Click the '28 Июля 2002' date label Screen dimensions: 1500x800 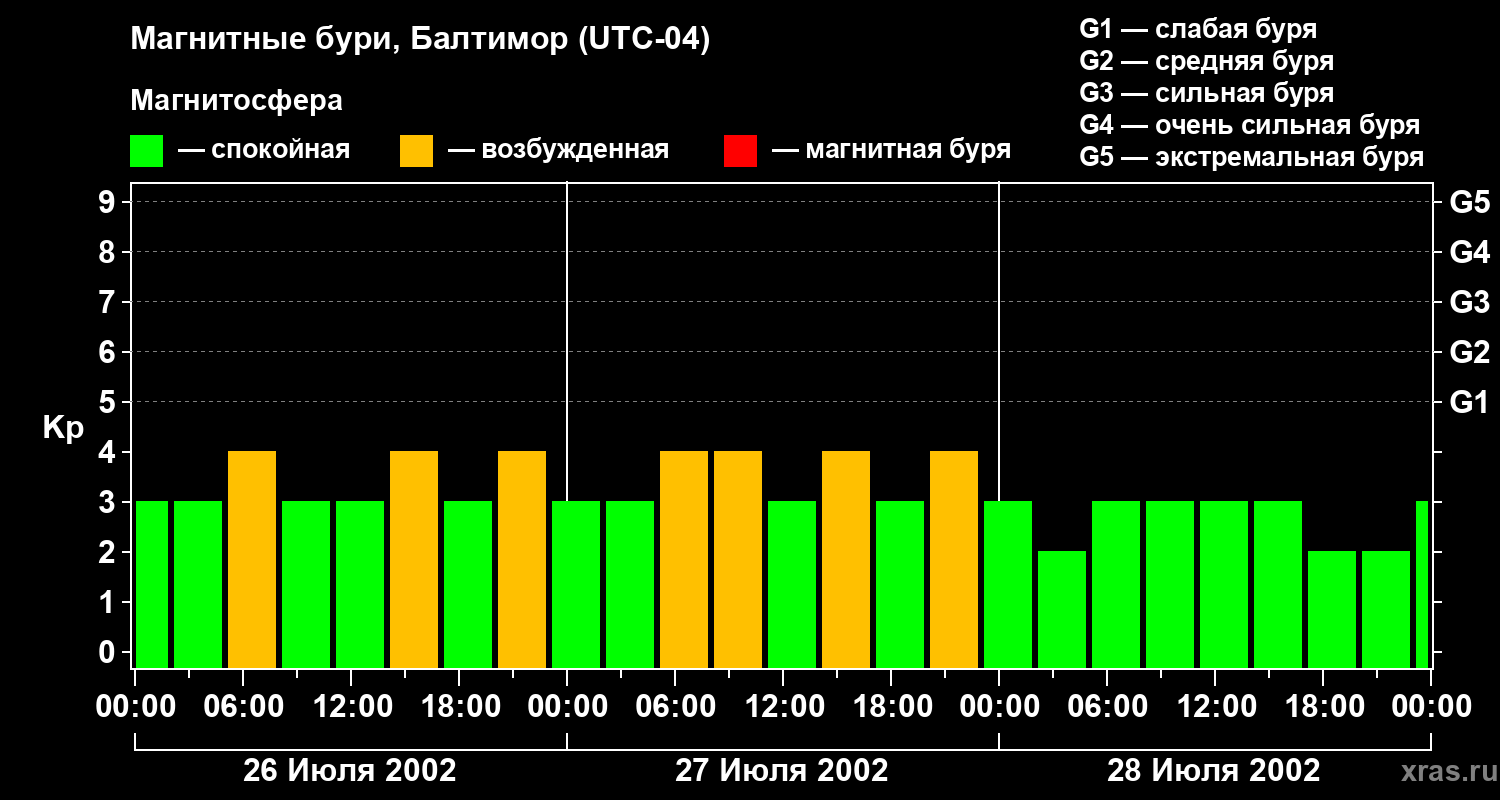point(1213,771)
